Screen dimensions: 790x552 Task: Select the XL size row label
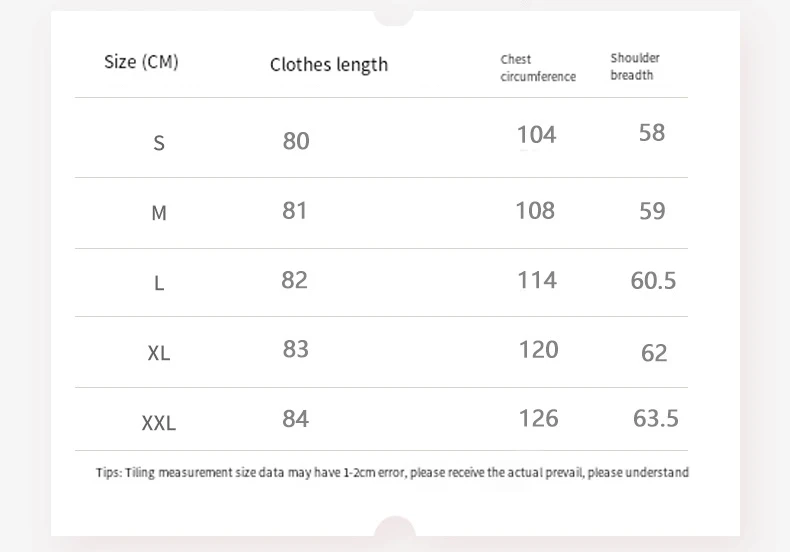tap(158, 353)
